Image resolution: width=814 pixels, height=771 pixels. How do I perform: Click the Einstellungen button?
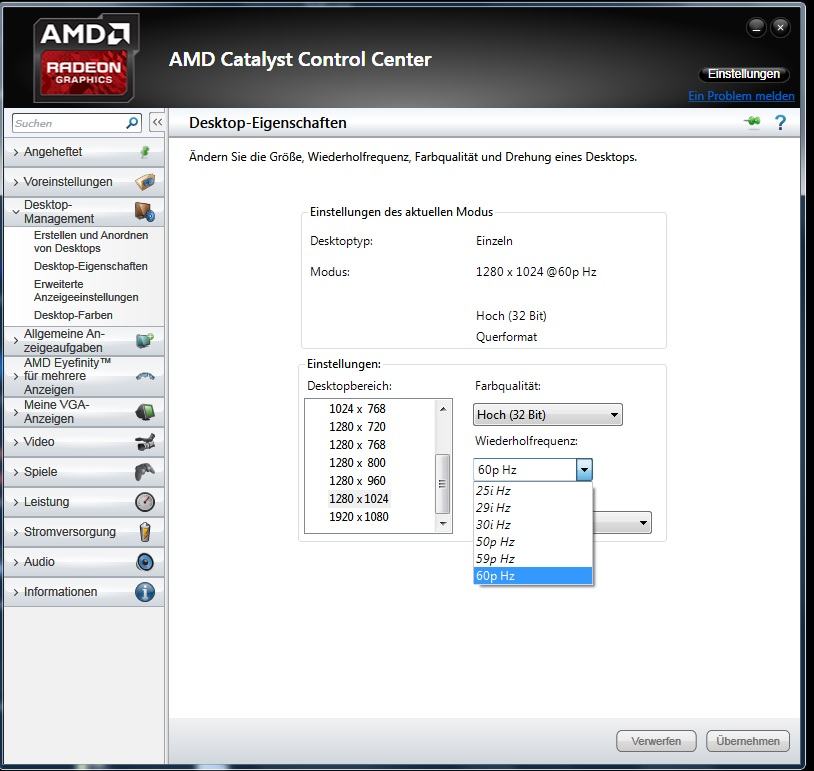(744, 74)
